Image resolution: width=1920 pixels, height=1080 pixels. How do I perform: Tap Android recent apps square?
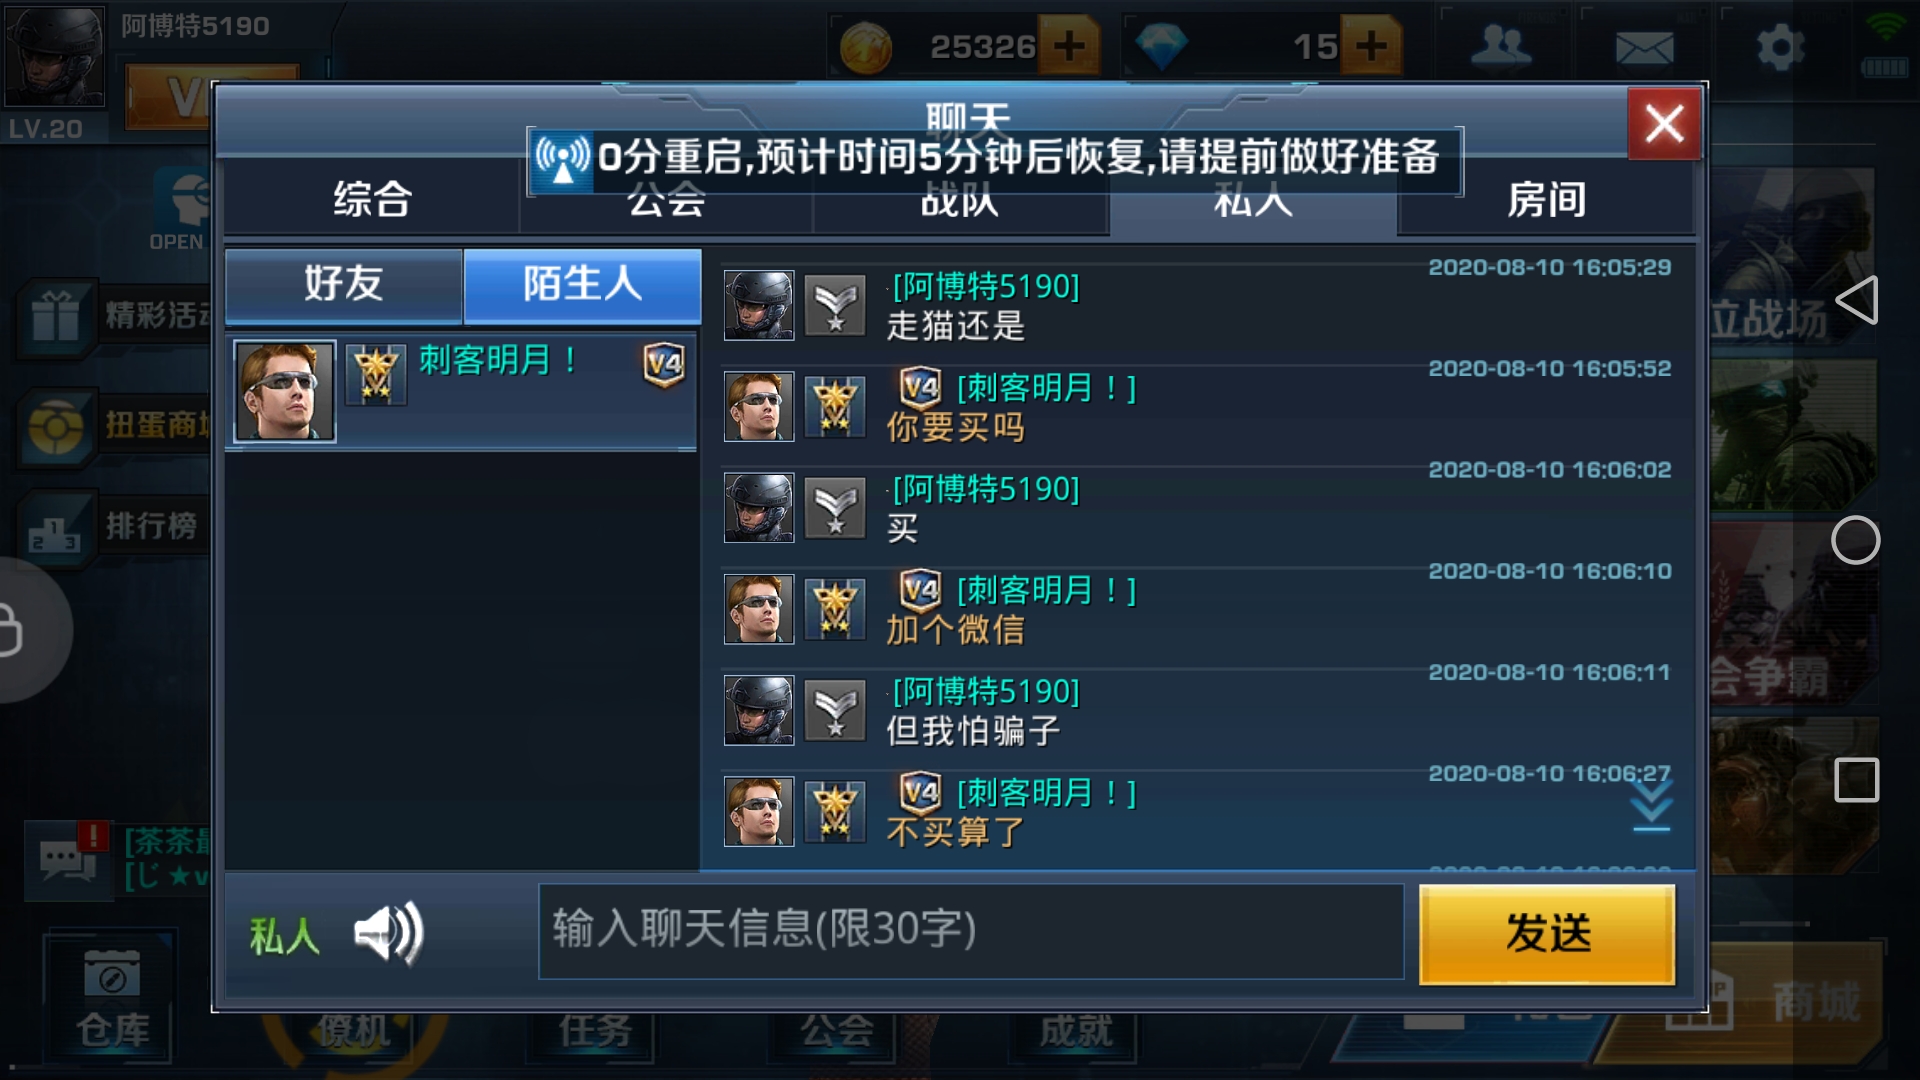click(x=1857, y=780)
